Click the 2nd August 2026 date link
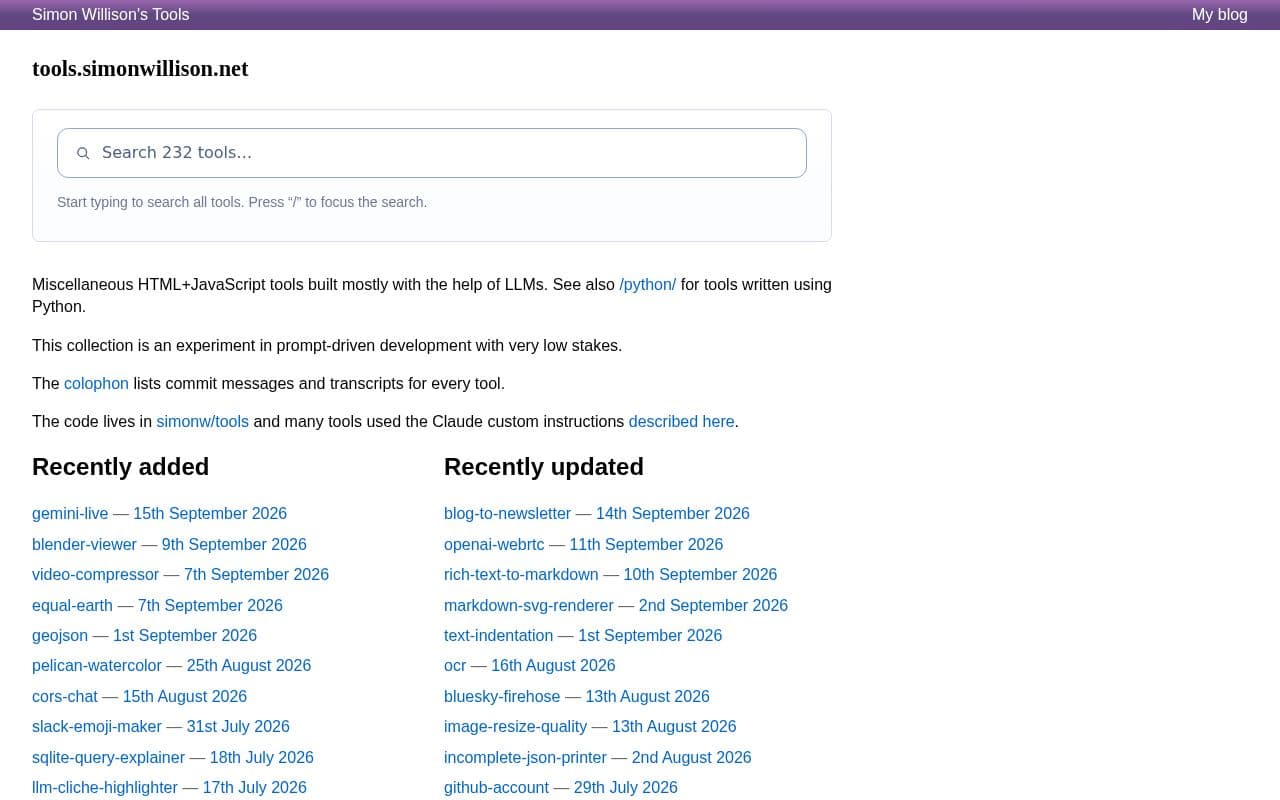Viewport: 1280px width, 800px height. click(691, 757)
